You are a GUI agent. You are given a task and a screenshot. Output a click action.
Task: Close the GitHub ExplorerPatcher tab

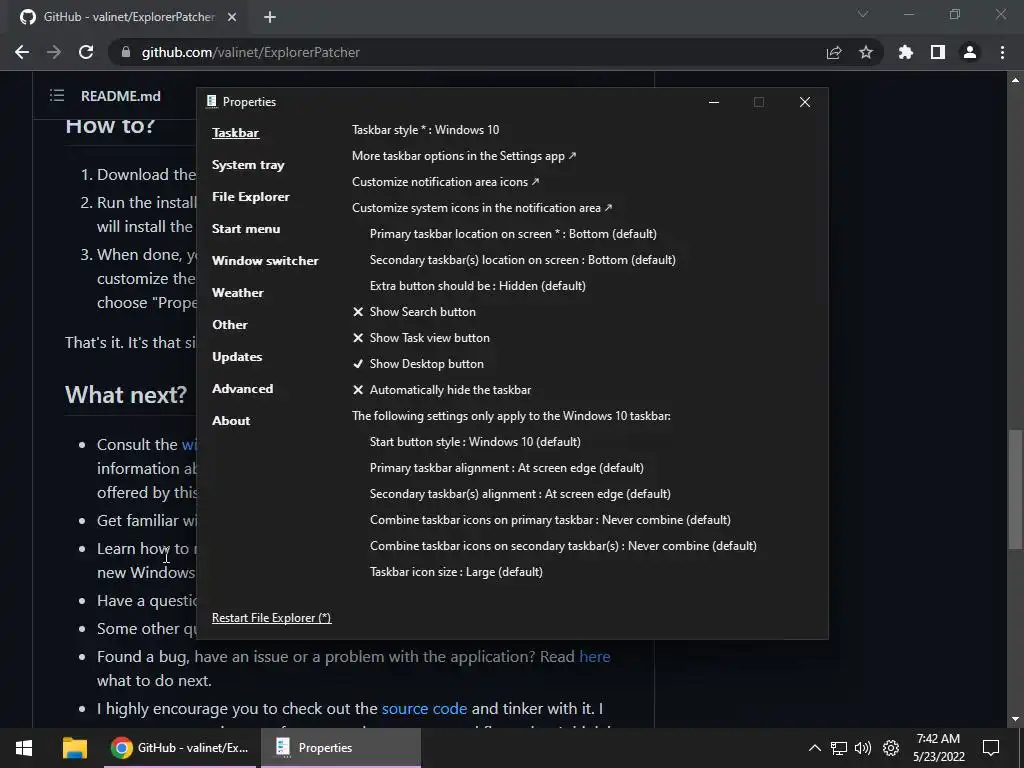click(232, 17)
